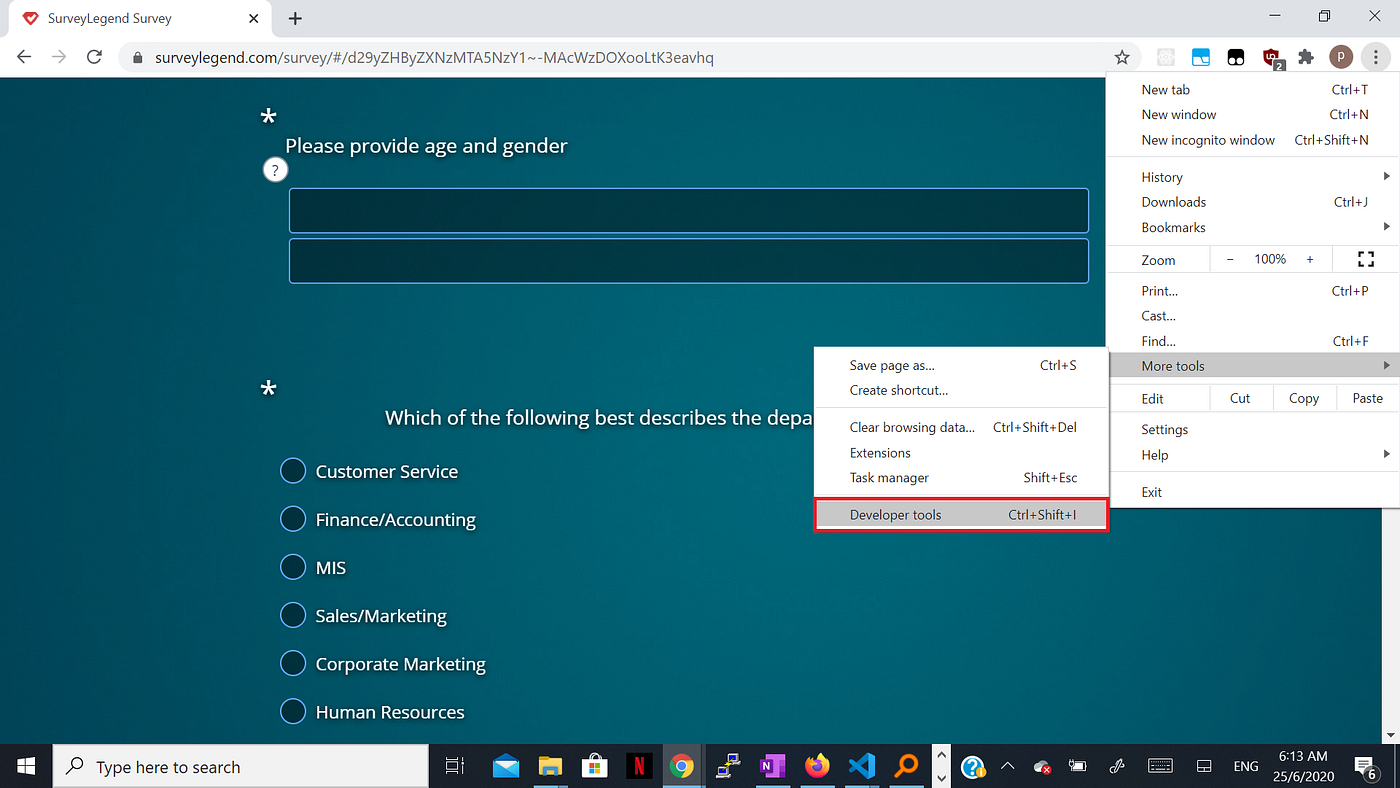Pick Human Resources option
This screenshot has height=788, width=1400.
click(x=293, y=711)
